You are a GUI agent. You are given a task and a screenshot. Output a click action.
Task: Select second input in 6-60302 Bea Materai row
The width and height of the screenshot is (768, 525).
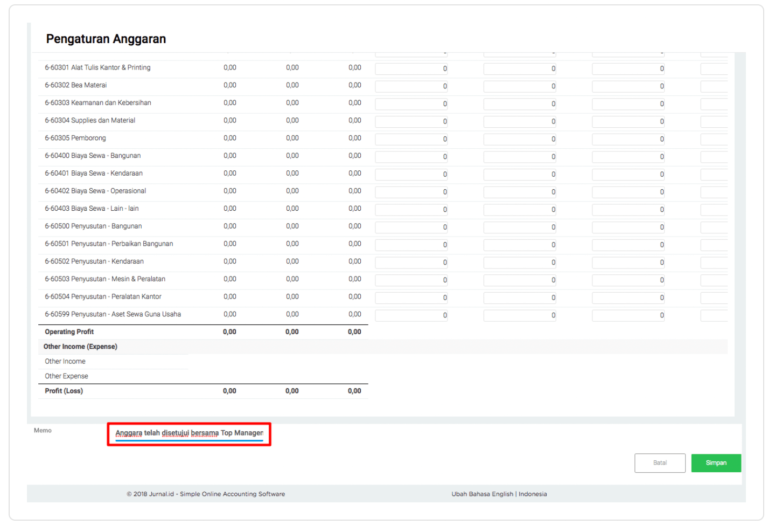coord(521,86)
